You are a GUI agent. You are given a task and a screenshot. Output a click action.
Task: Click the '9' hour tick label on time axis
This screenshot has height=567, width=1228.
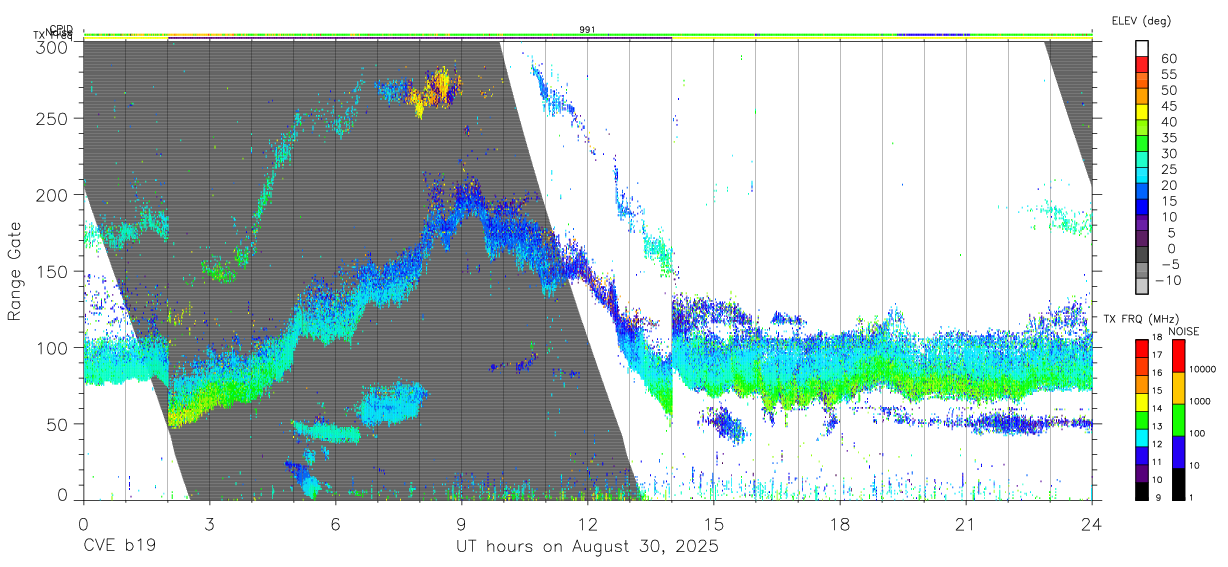[x=461, y=523]
